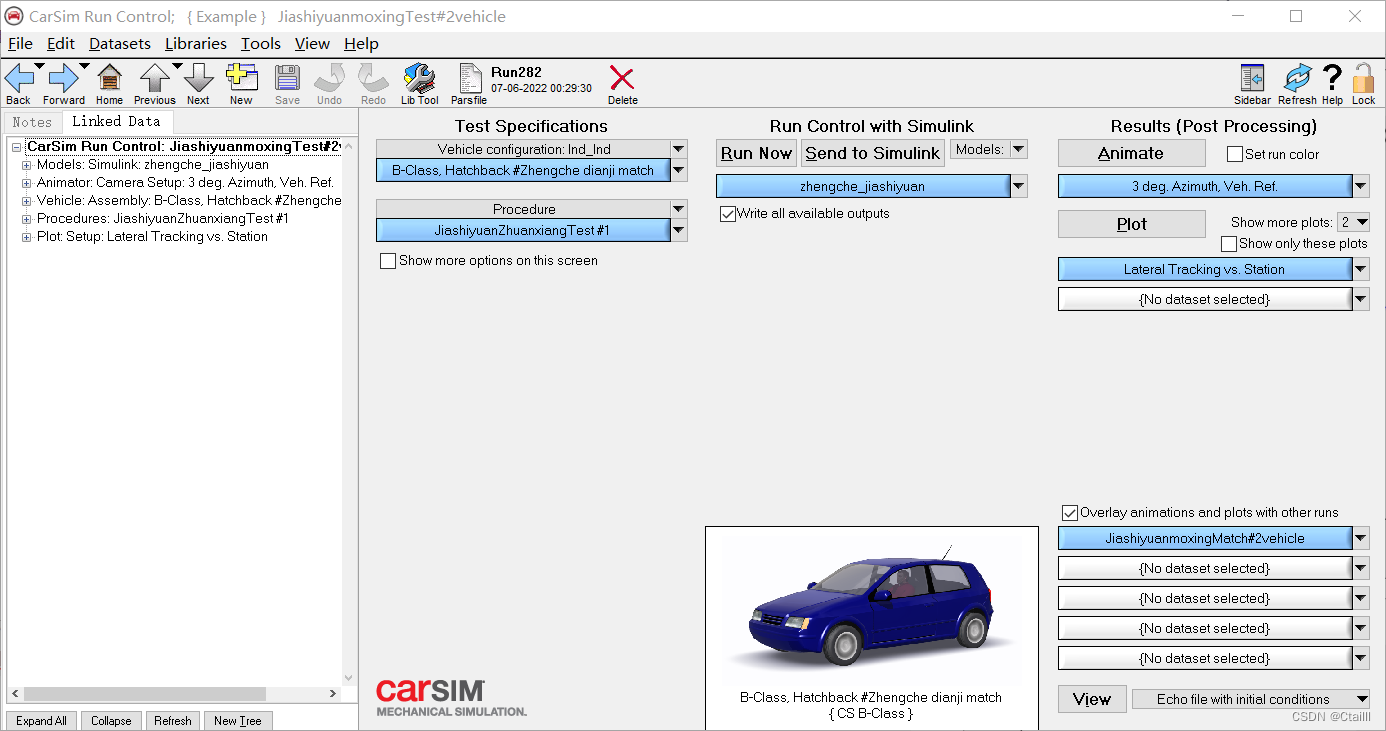Viewport: 1386px width, 731px height.
Task: Open Procedure library dropdown arrow
Action: [679, 209]
